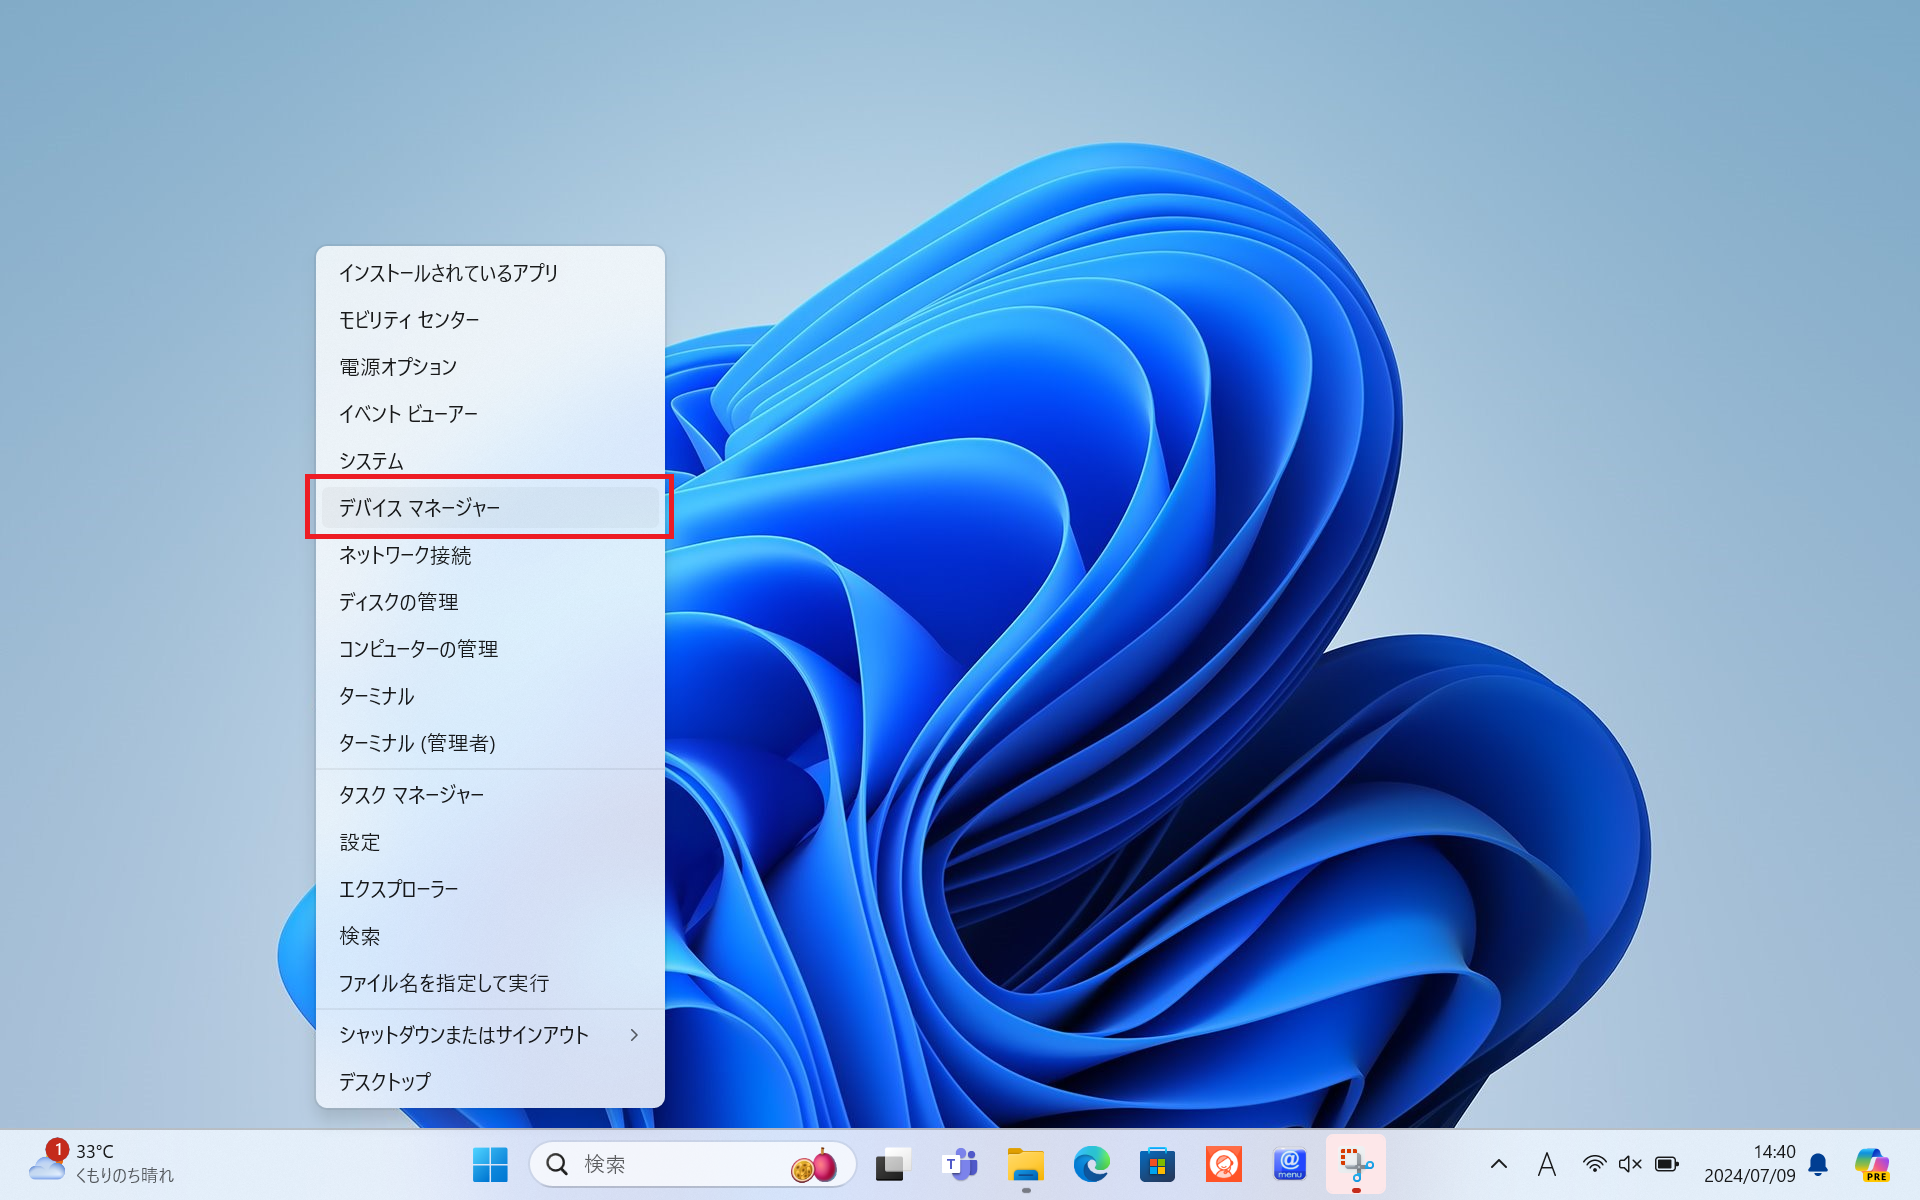Screen dimensions: 1920x1200
Task: Open notifications via the bell icon
Action: [x=1817, y=1164]
